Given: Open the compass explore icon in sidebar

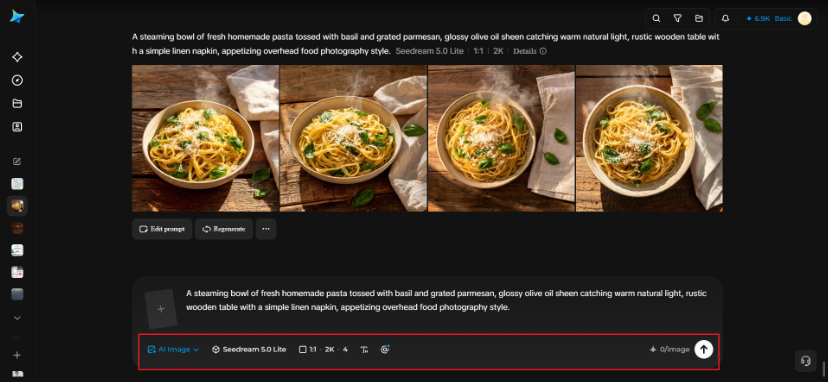Looking at the screenshot, I should [x=17, y=80].
